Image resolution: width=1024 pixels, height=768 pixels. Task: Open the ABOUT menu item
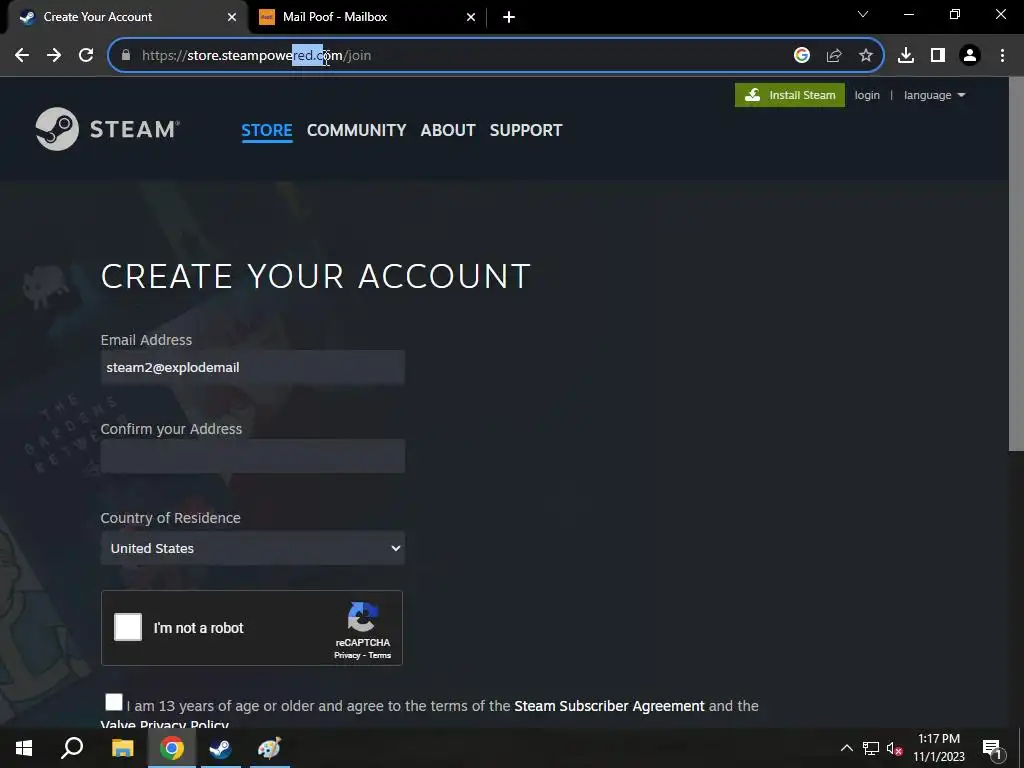[448, 131]
